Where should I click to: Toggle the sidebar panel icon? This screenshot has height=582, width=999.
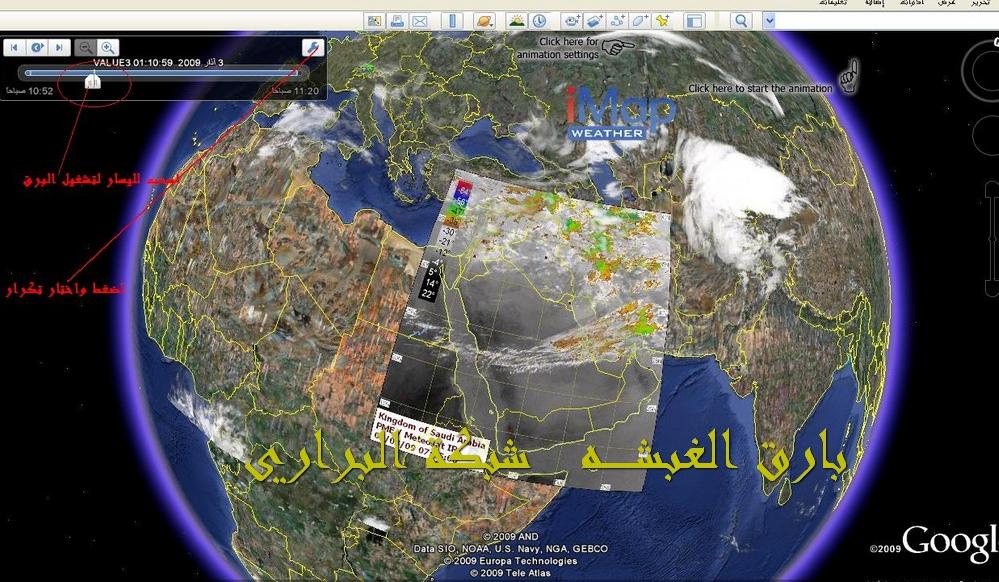(x=694, y=21)
